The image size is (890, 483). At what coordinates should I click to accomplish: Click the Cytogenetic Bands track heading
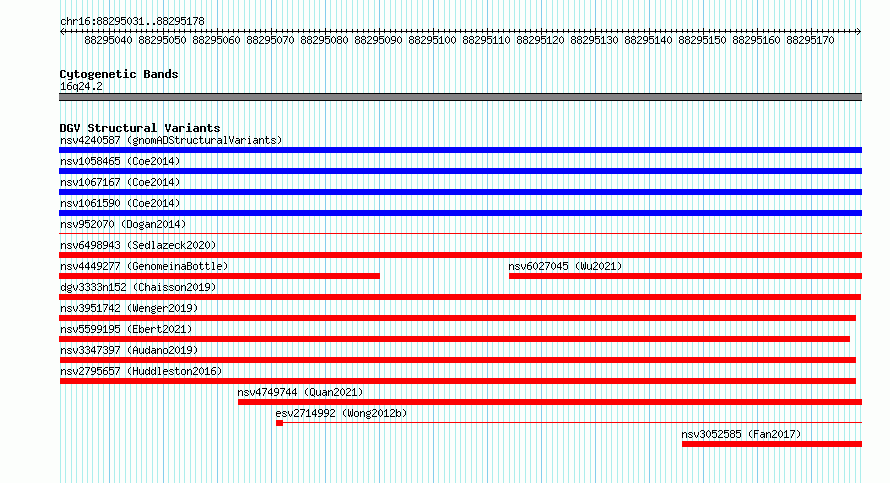click(119, 74)
